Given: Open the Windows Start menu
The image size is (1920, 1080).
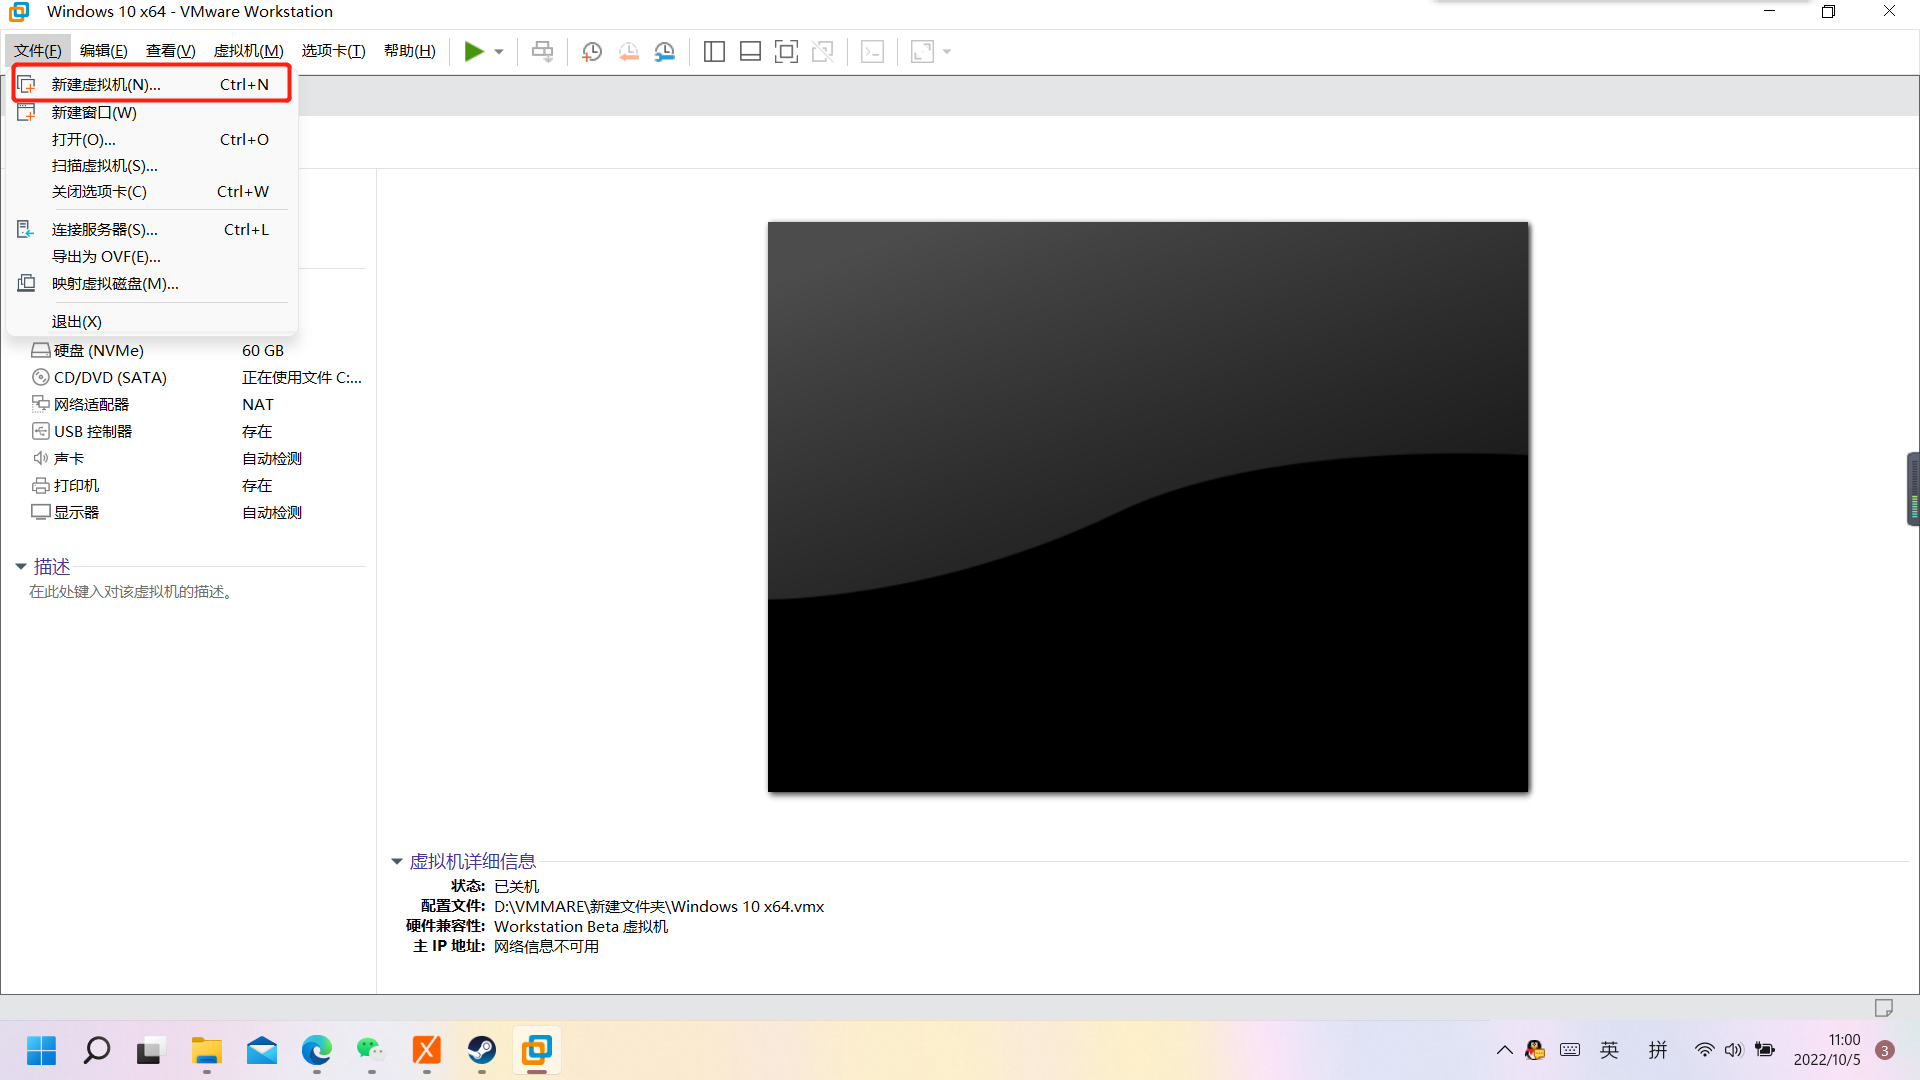Looking at the screenshot, I should coord(42,1050).
